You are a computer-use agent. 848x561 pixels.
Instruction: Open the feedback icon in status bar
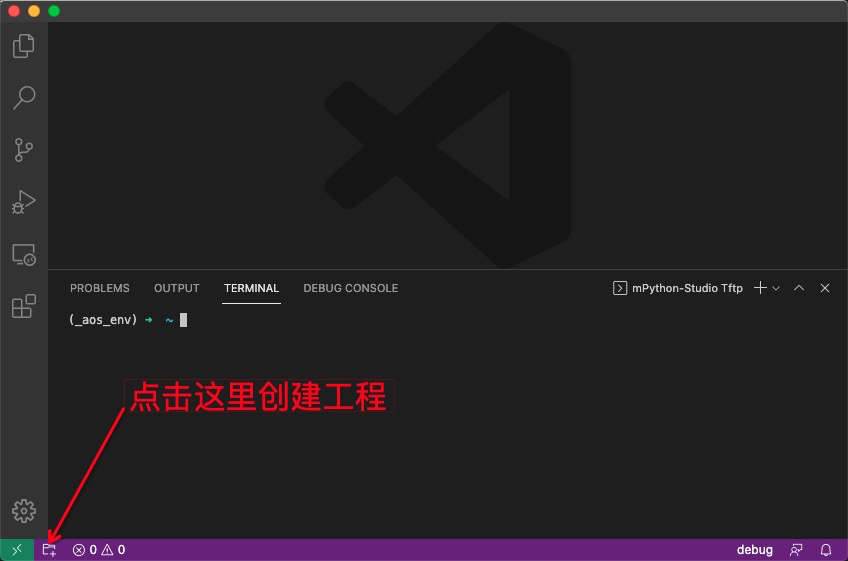796,550
